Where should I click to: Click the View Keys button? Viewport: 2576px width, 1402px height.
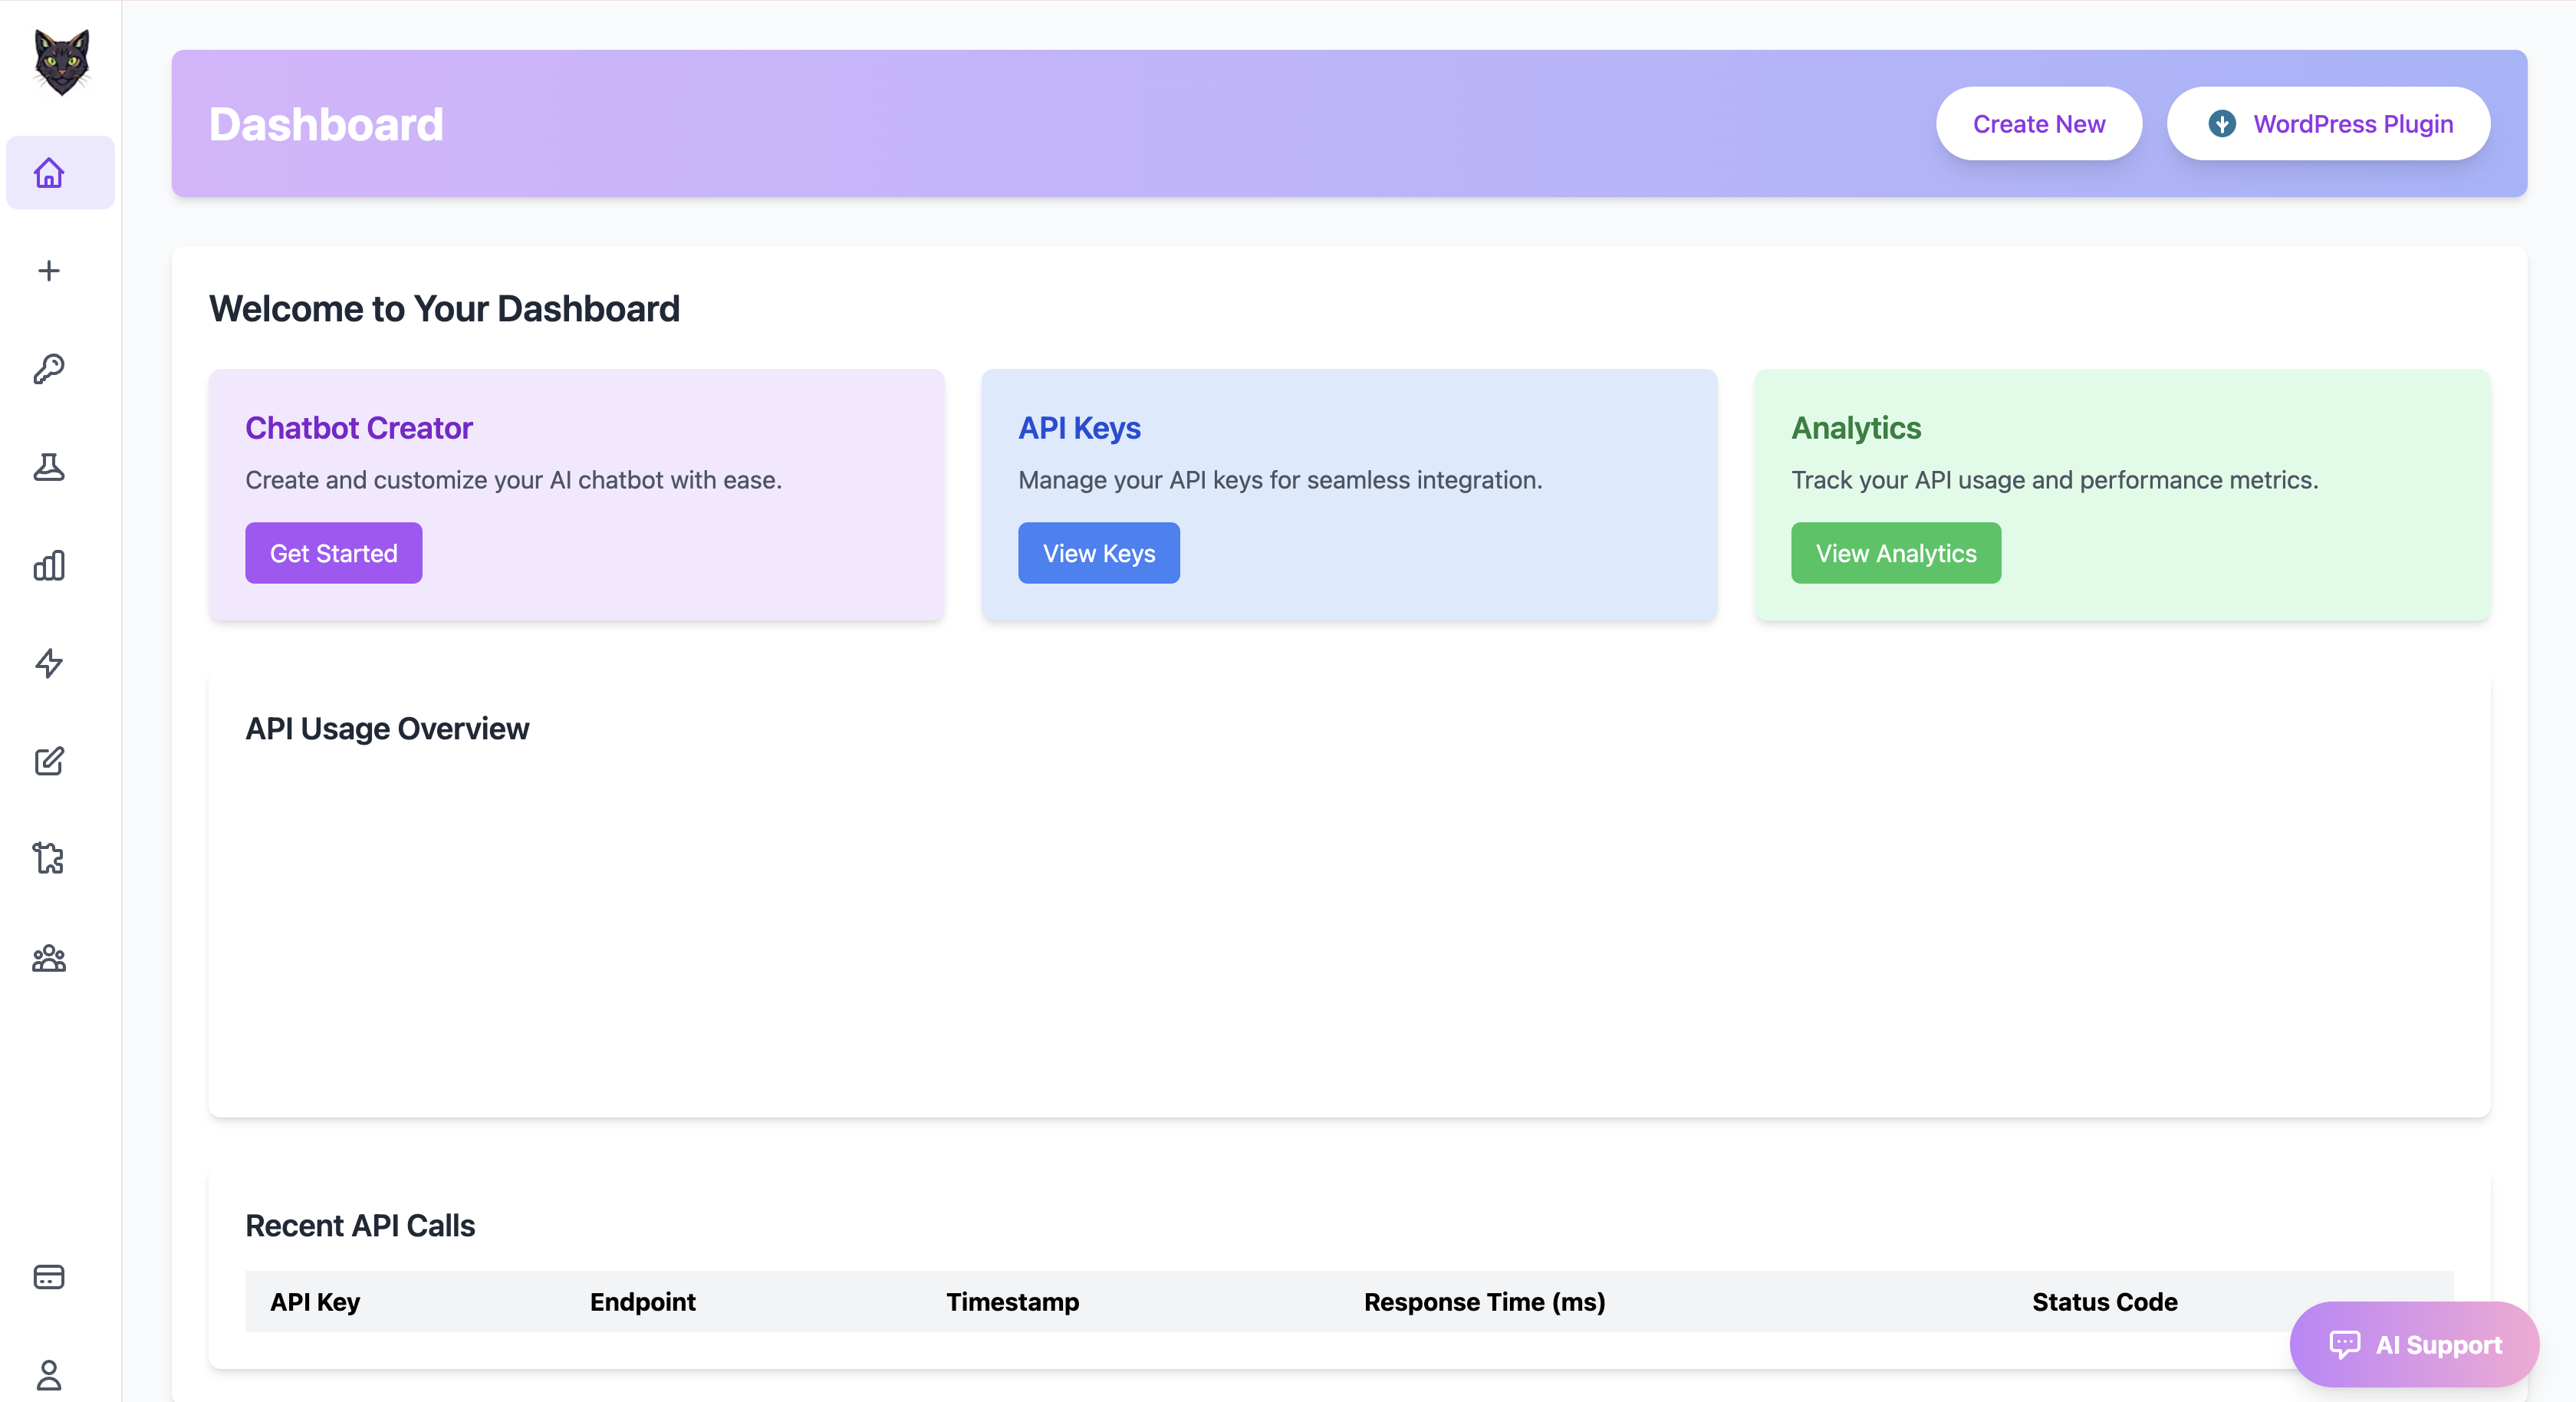1098,553
